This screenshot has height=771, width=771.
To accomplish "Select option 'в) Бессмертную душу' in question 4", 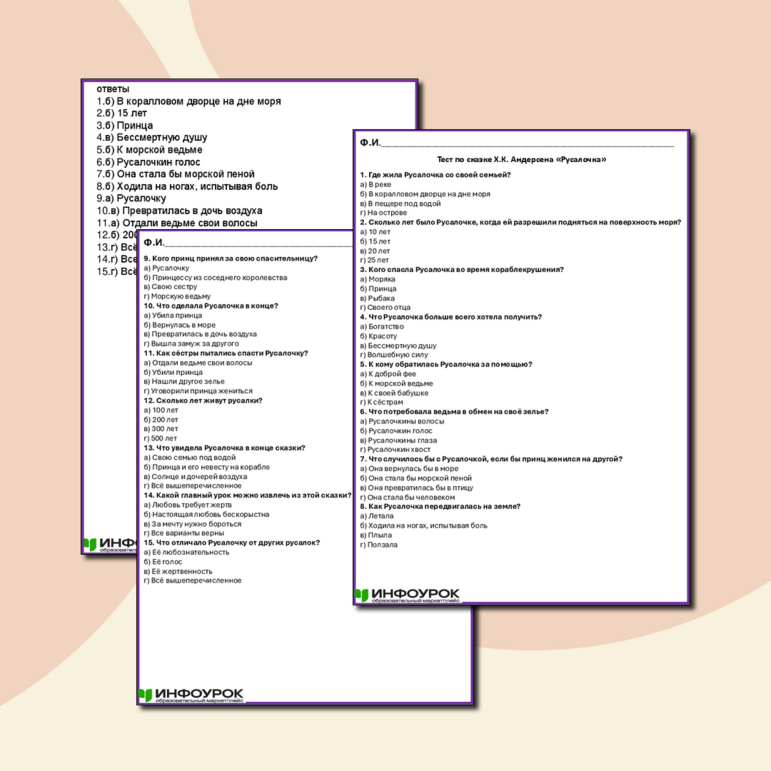I will coord(396,345).
